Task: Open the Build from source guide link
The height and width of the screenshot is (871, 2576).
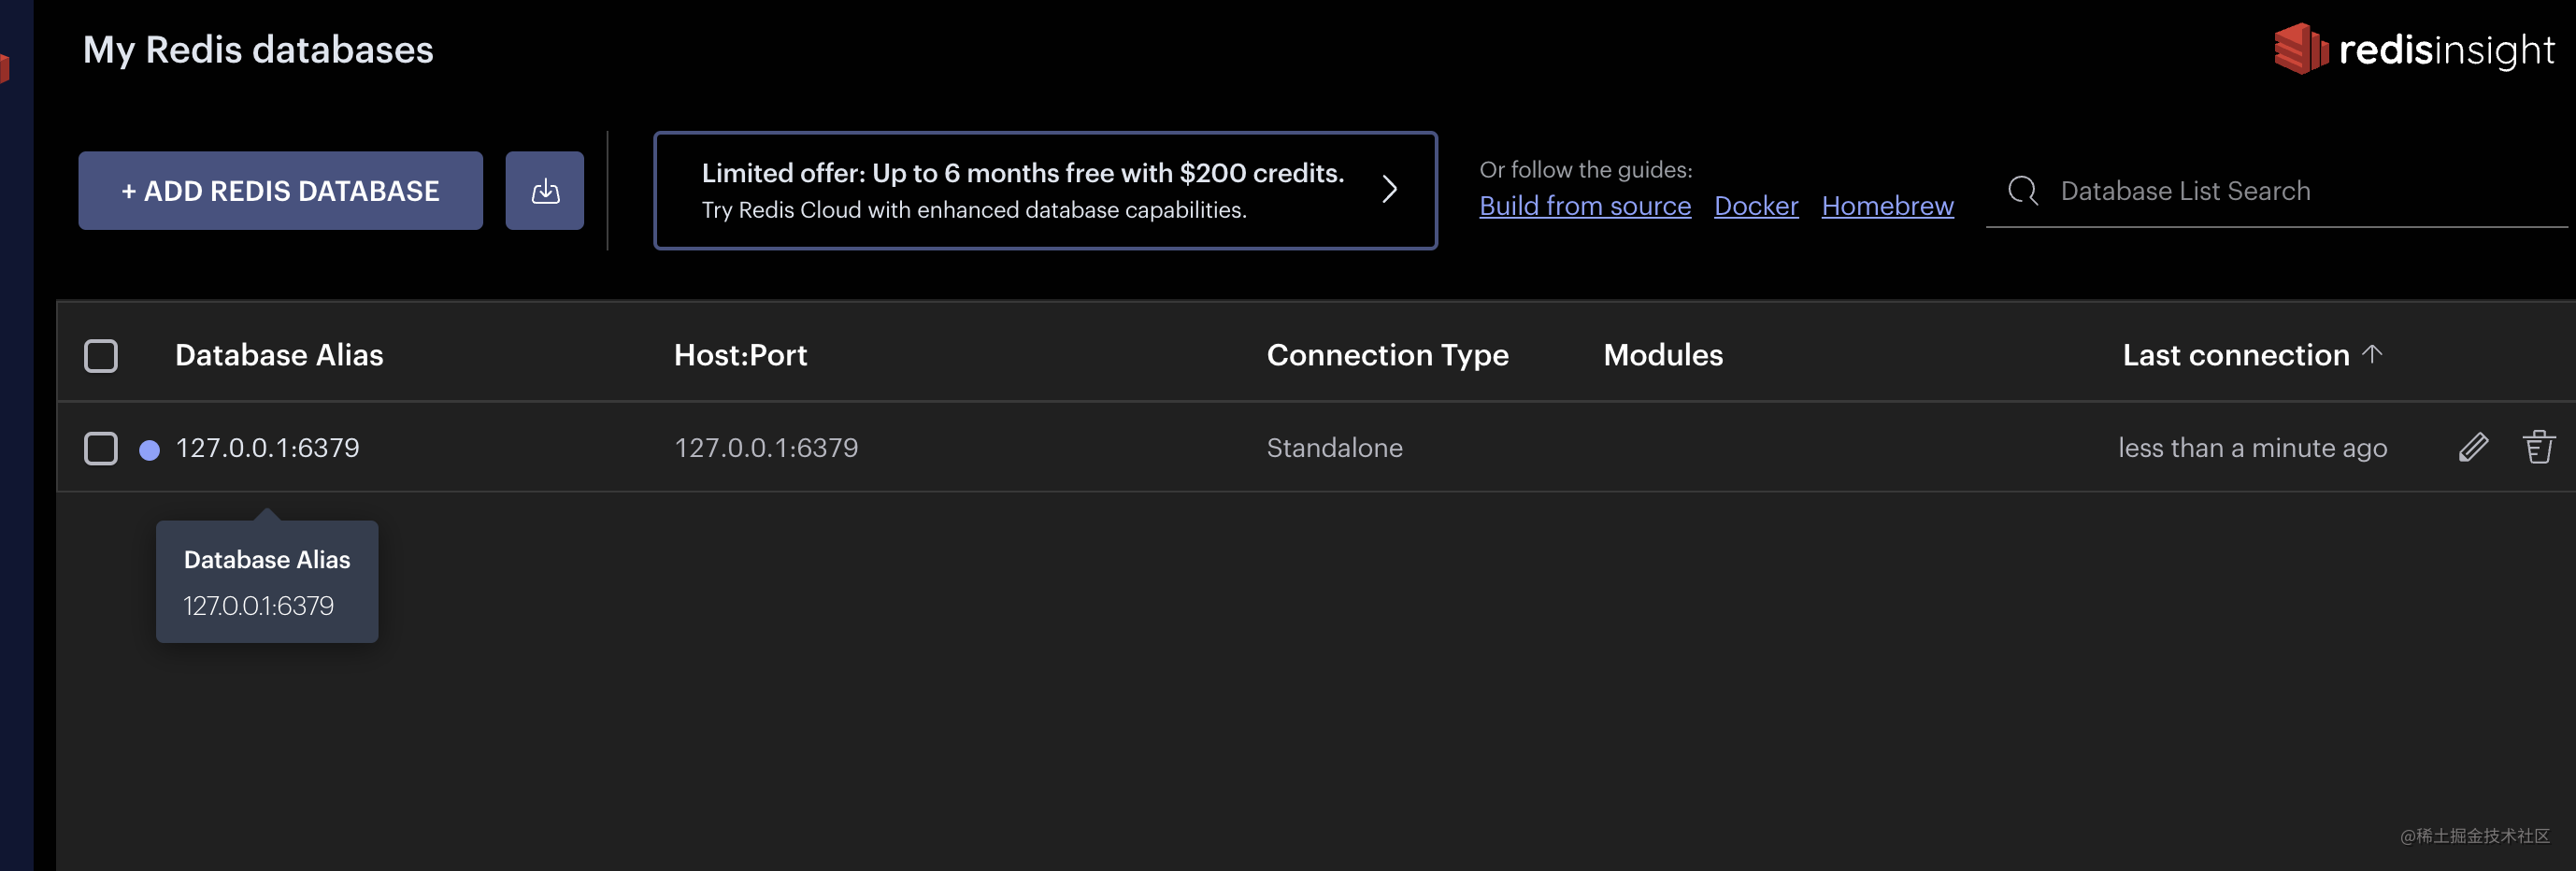Action: coord(1584,206)
